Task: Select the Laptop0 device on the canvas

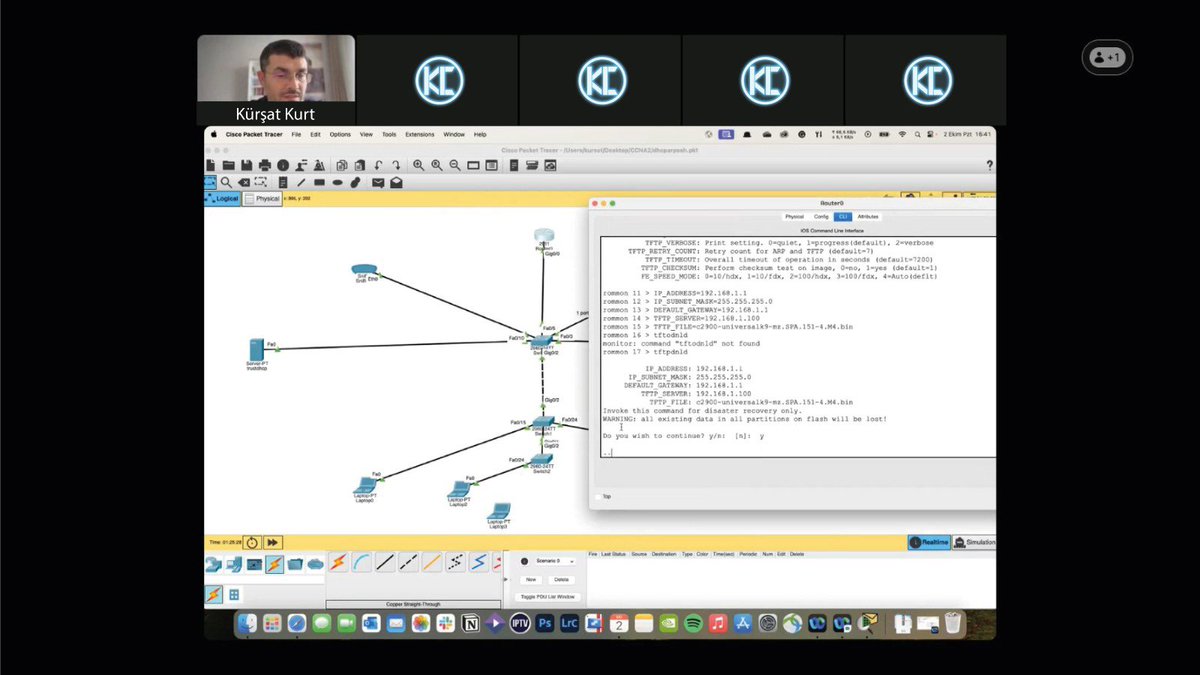Action: point(364,485)
